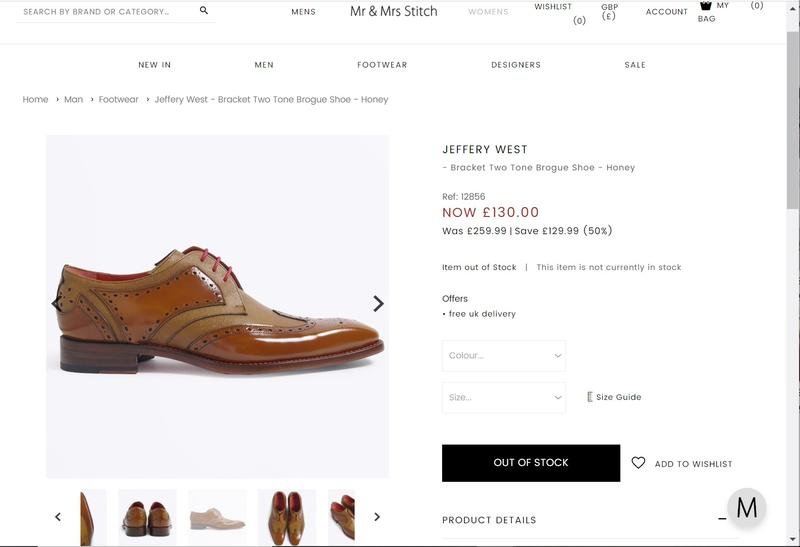
Task: Open the Size Guide link
Action: [618, 397]
